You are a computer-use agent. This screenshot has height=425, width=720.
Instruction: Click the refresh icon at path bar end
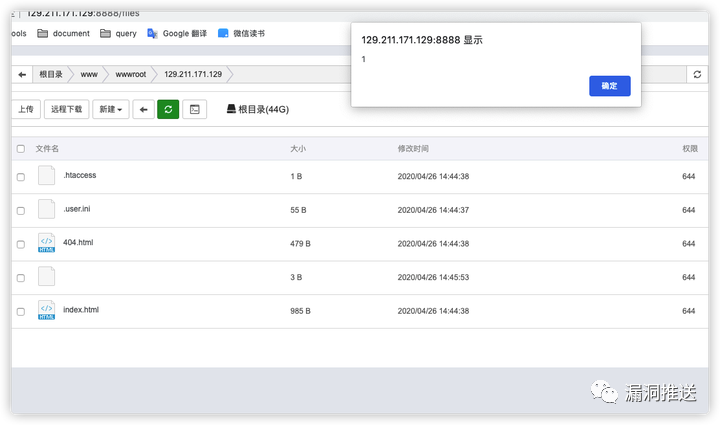[x=697, y=74]
